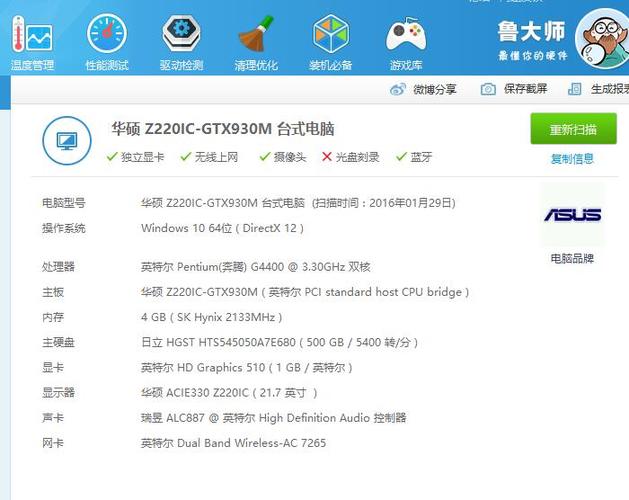Click the 主板 row label
The height and width of the screenshot is (500, 629).
[x=53, y=292]
